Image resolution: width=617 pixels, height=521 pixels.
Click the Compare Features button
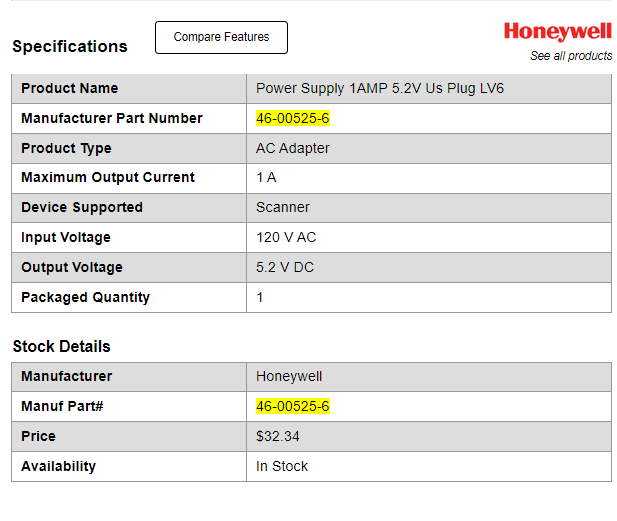point(221,37)
